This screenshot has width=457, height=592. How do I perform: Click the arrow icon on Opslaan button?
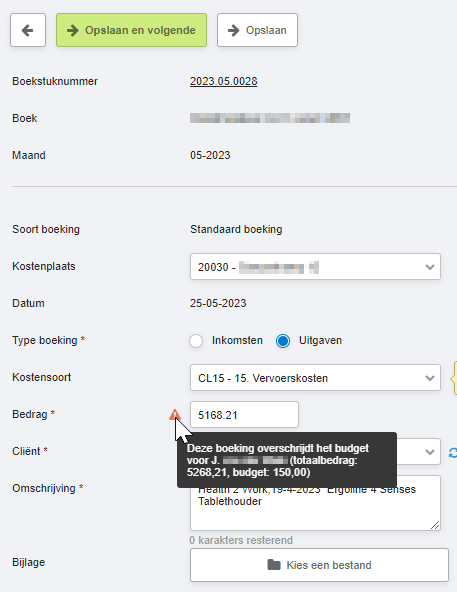coord(234,30)
